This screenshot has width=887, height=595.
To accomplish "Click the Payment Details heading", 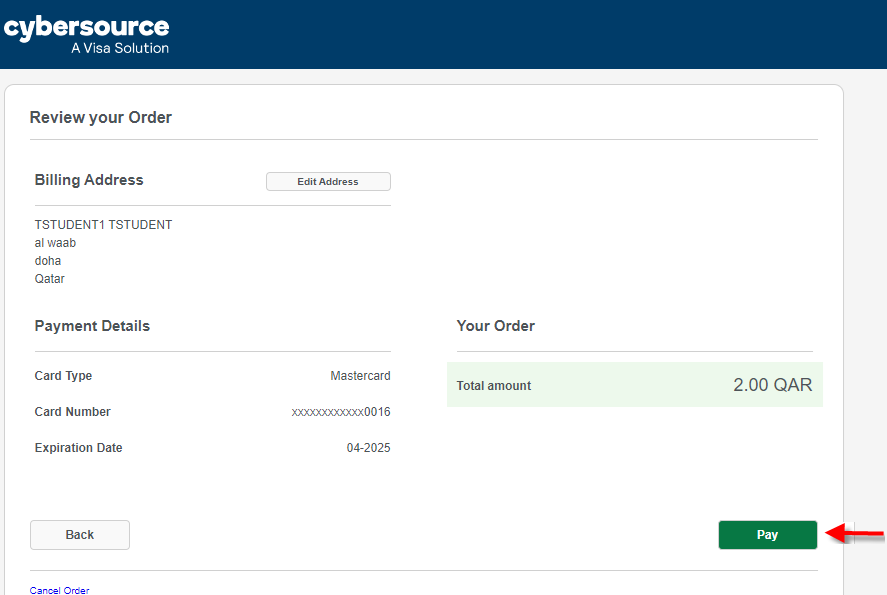I will coord(92,326).
